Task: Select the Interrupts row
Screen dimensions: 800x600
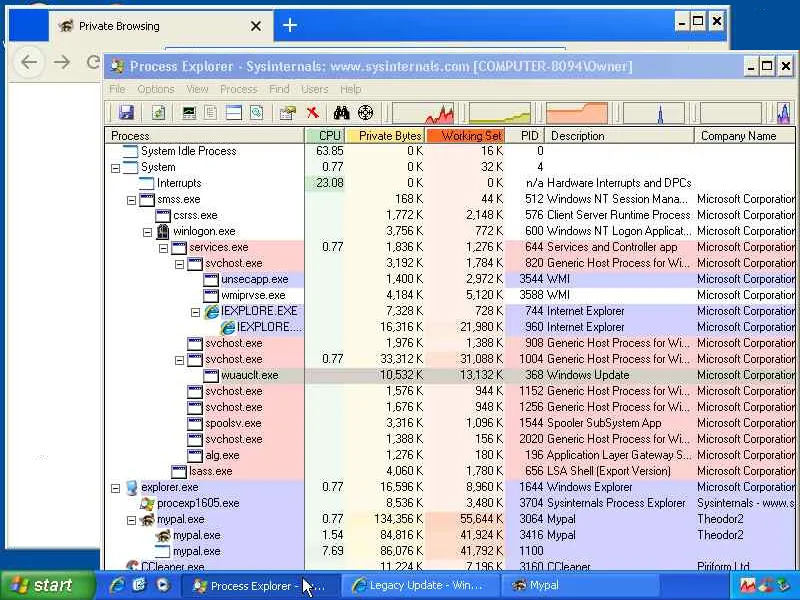Action: [x=449, y=183]
